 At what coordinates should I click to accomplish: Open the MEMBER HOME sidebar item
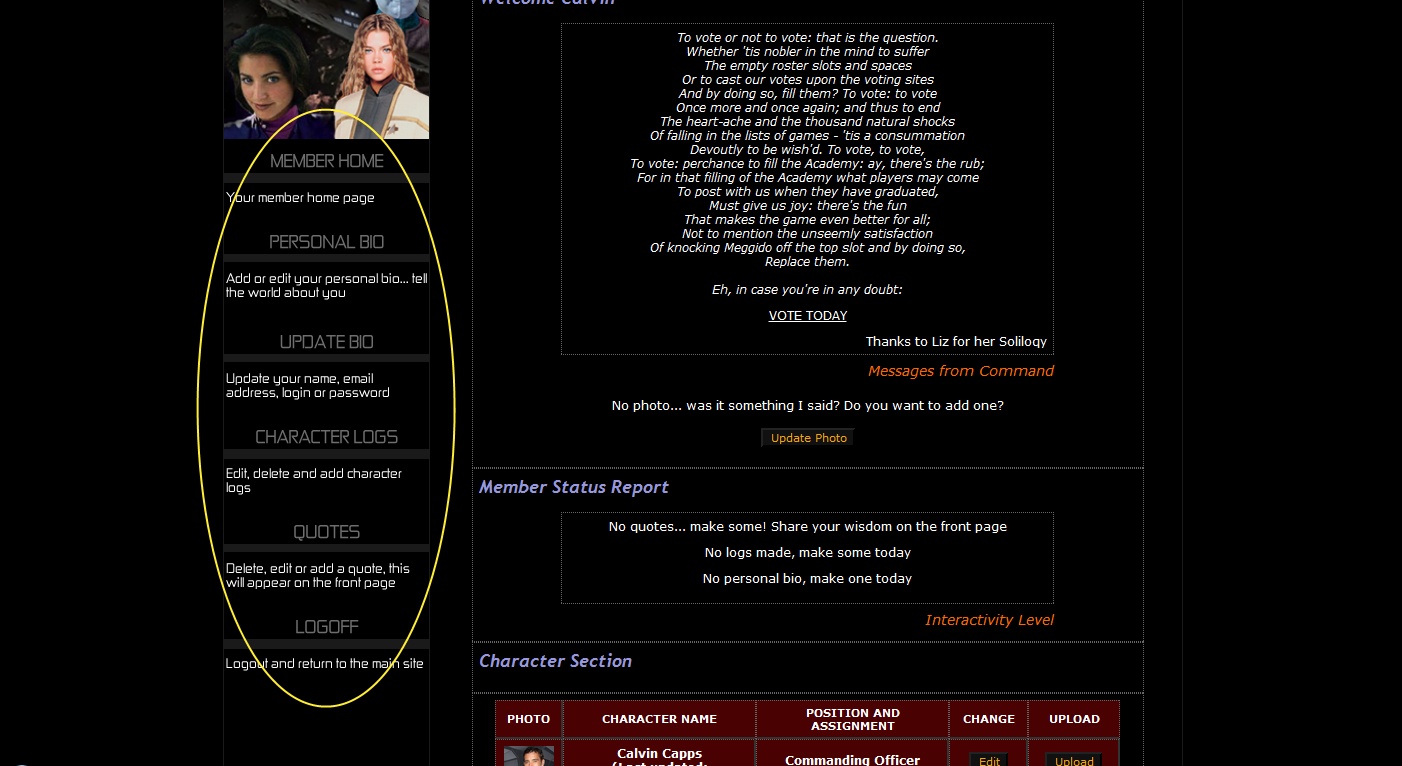pos(326,161)
